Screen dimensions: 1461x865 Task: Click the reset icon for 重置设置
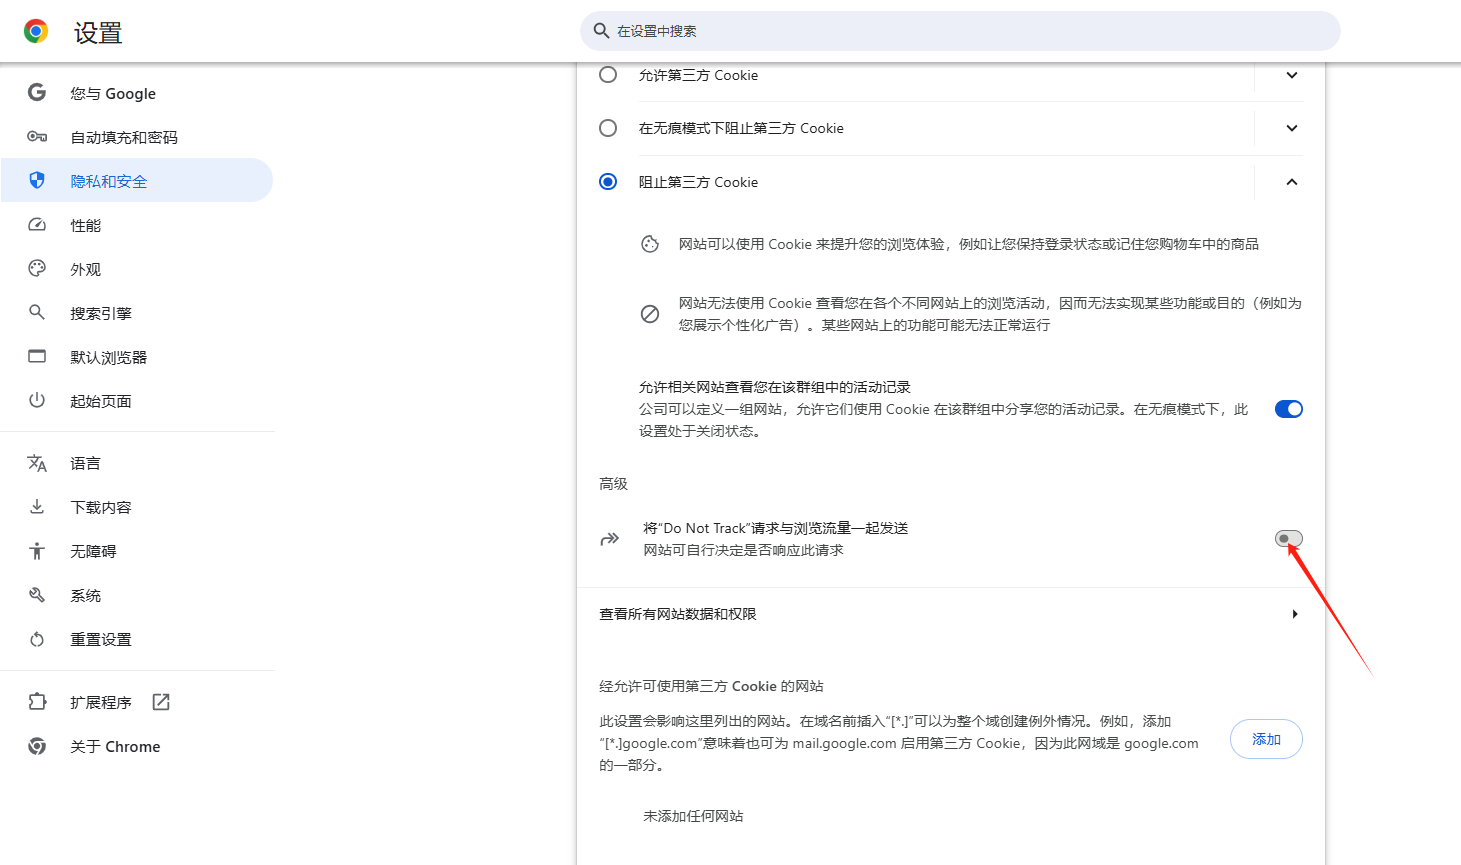37,639
